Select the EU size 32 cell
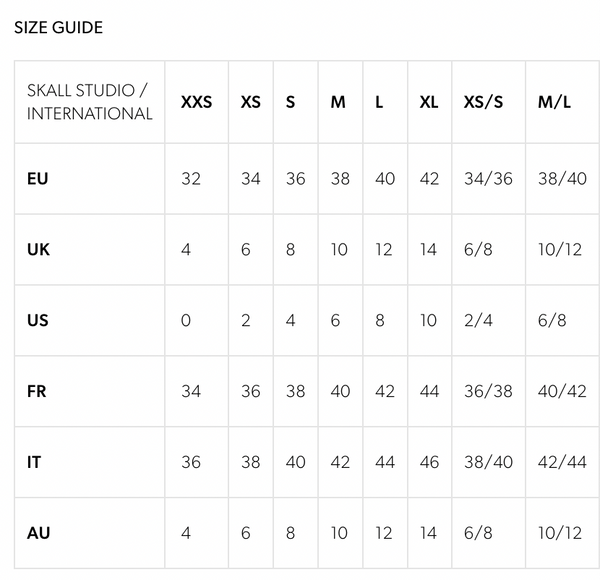Viewport: 600px width, 580px height. click(x=191, y=179)
